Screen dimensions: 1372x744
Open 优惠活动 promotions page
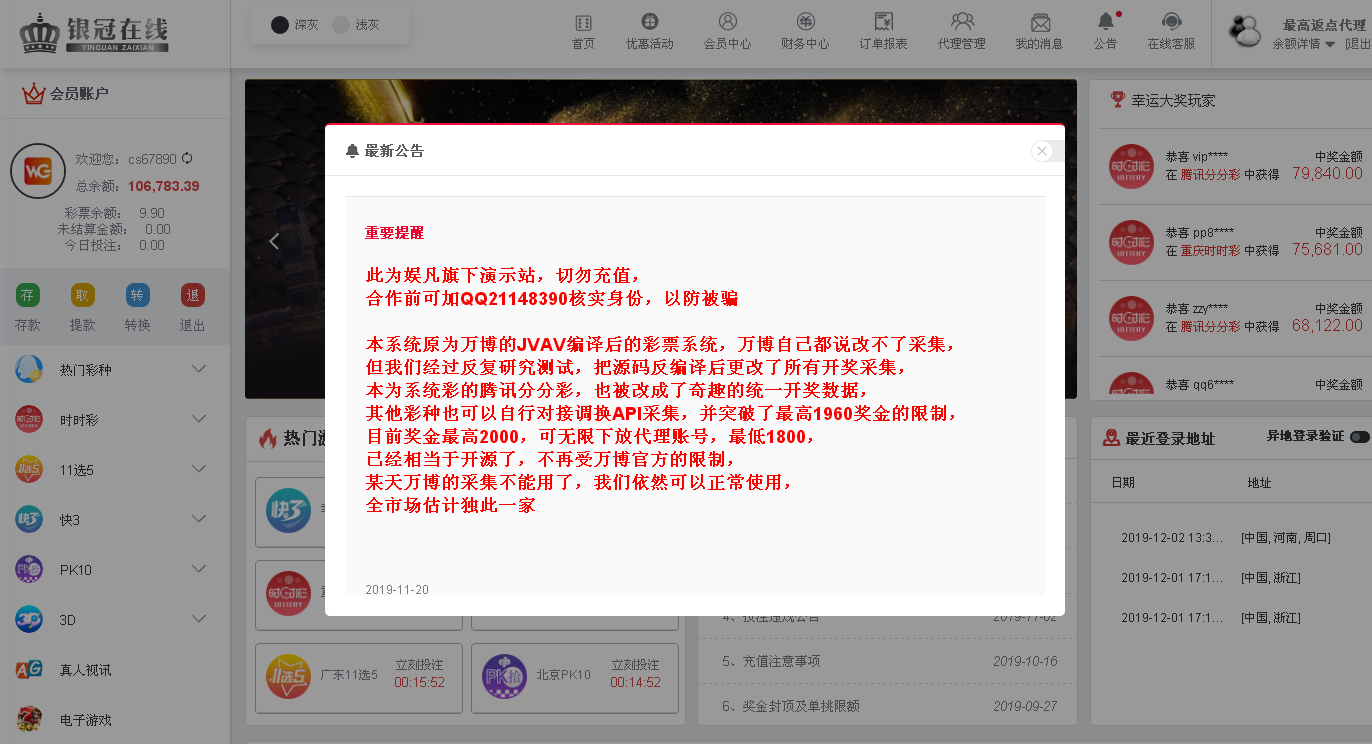[650, 32]
